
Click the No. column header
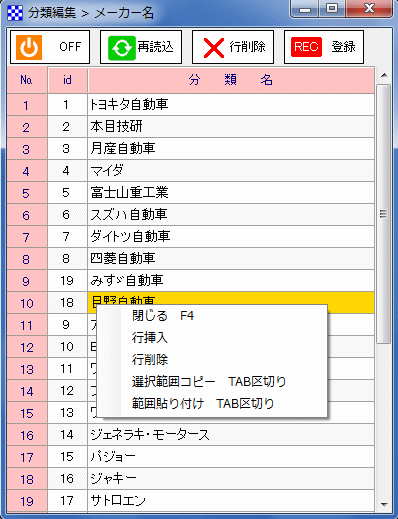(27, 80)
